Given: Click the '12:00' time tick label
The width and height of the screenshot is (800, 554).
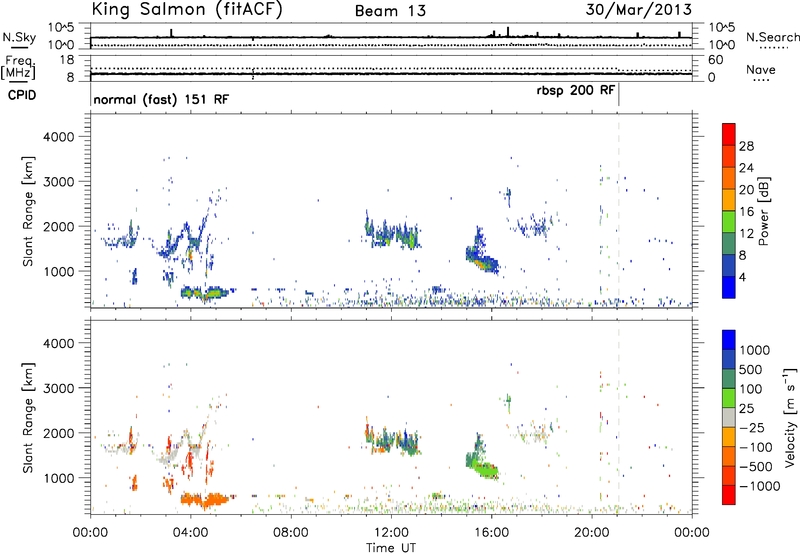Looking at the screenshot, I should pos(391,533).
